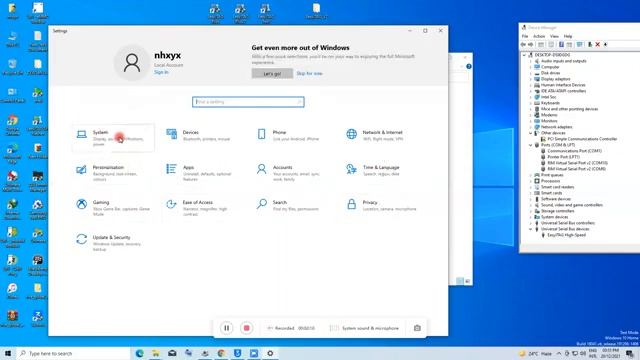Select the Storage controllers item
This screenshot has width=640, height=360.
pyautogui.click(x=557, y=211)
